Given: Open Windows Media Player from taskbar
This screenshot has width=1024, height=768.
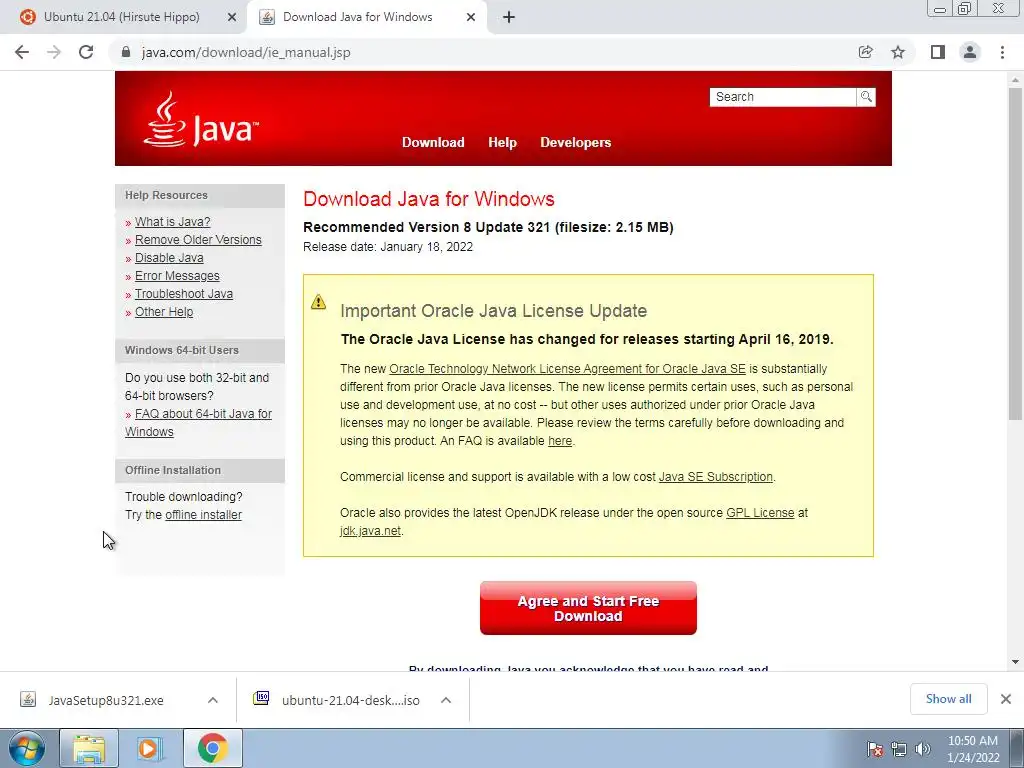Looking at the screenshot, I should point(149,748).
